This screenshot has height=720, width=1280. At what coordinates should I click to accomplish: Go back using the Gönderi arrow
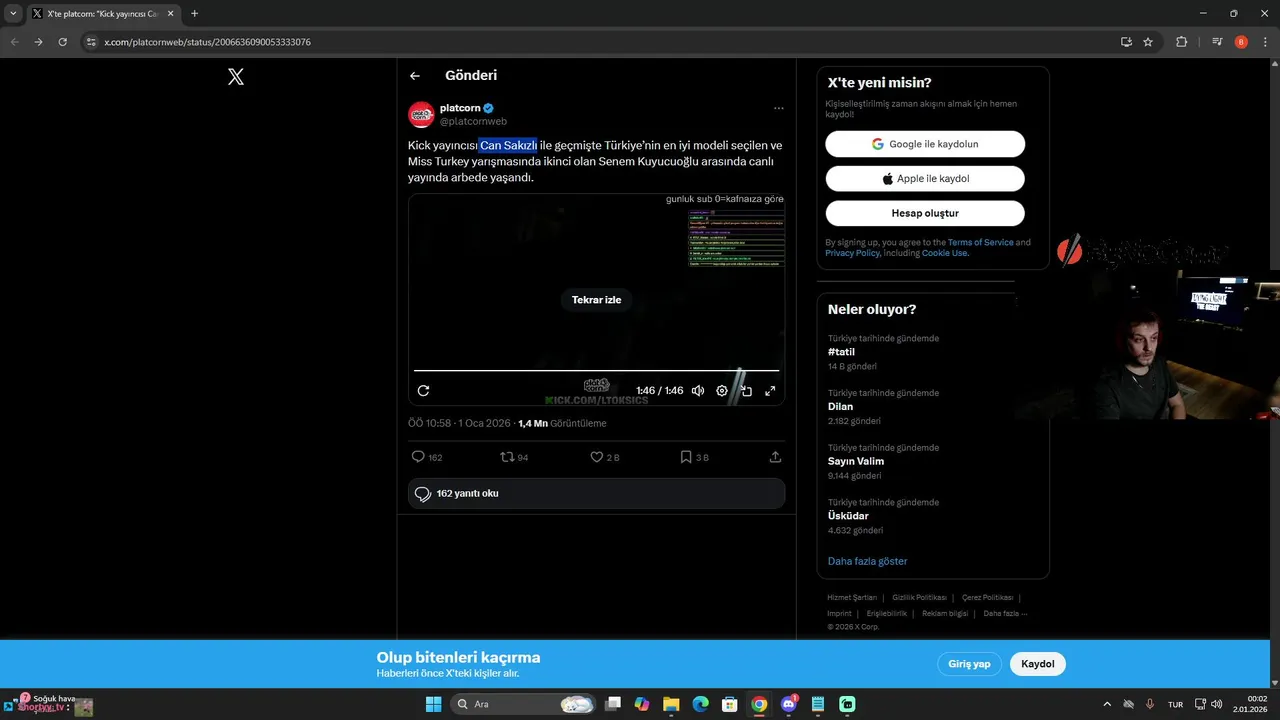tap(415, 76)
